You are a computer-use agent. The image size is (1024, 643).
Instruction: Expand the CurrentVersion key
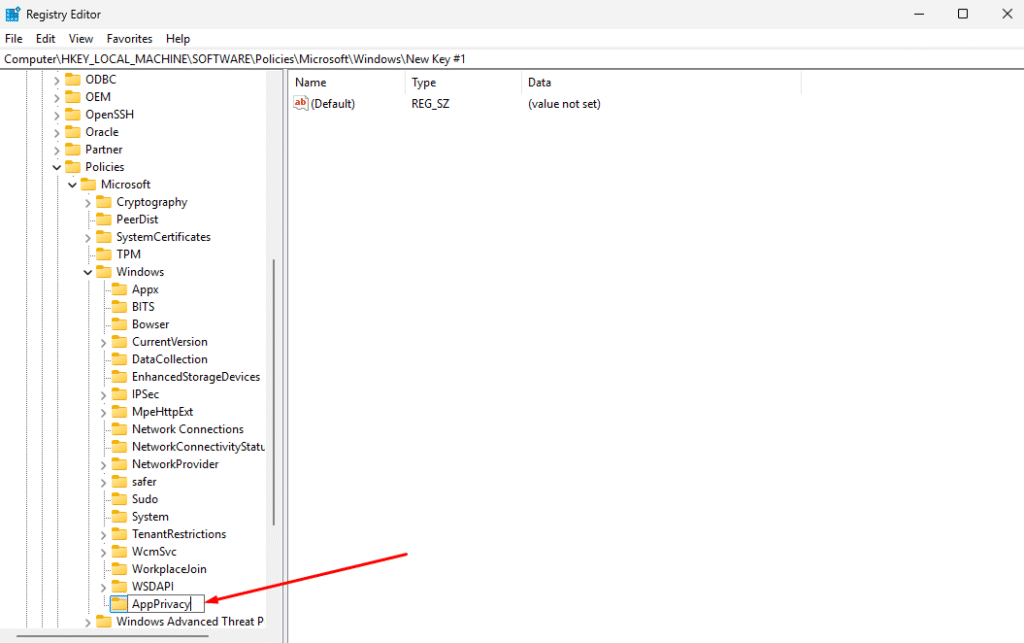(x=103, y=342)
